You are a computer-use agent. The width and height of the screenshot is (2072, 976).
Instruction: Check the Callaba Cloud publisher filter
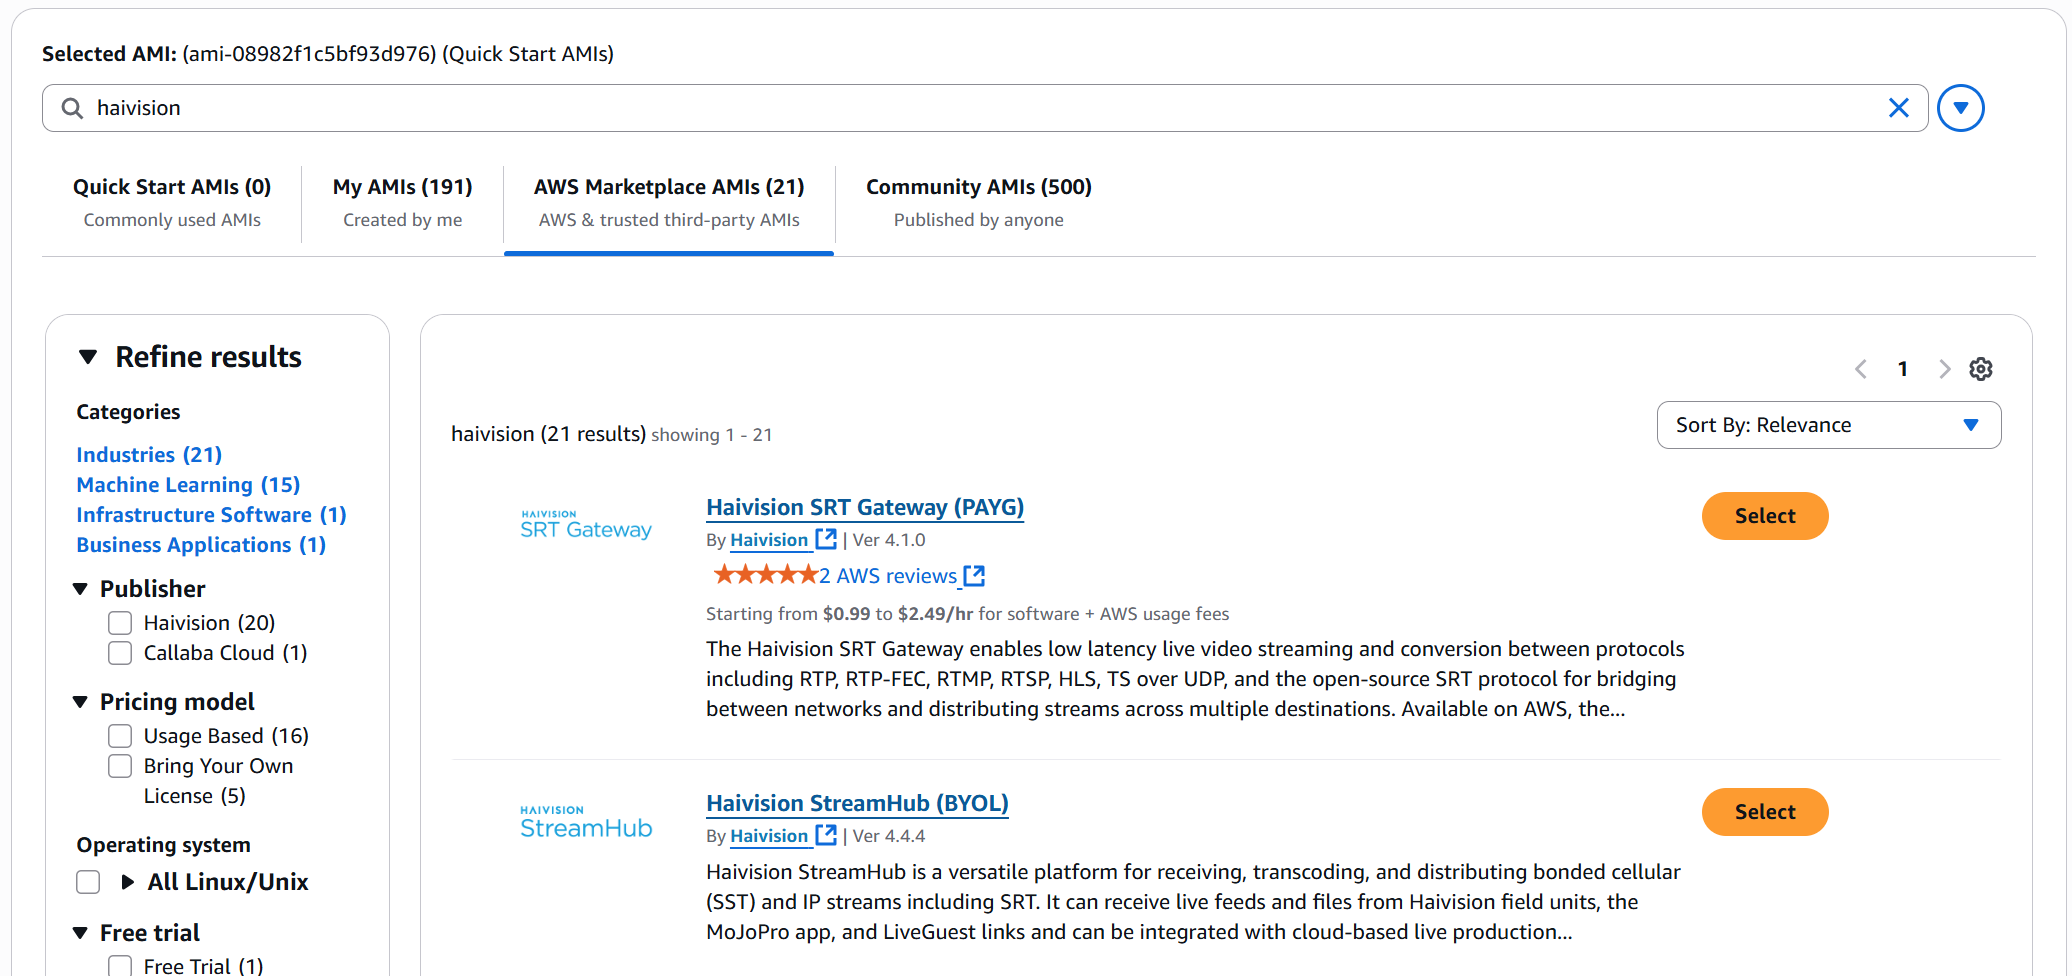tap(120, 653)
